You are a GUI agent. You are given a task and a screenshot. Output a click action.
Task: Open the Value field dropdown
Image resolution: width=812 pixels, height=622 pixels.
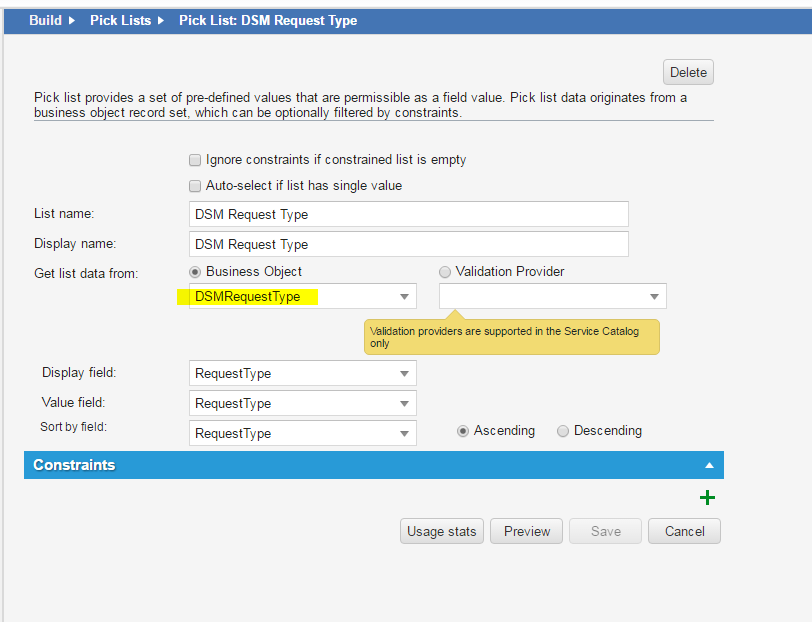(x=404, y=404)
